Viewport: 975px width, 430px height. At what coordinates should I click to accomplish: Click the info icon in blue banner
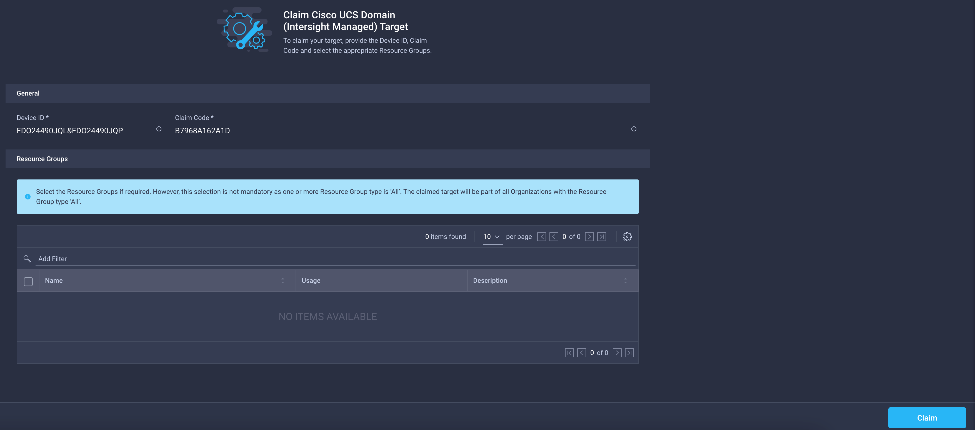coord(27,196)
